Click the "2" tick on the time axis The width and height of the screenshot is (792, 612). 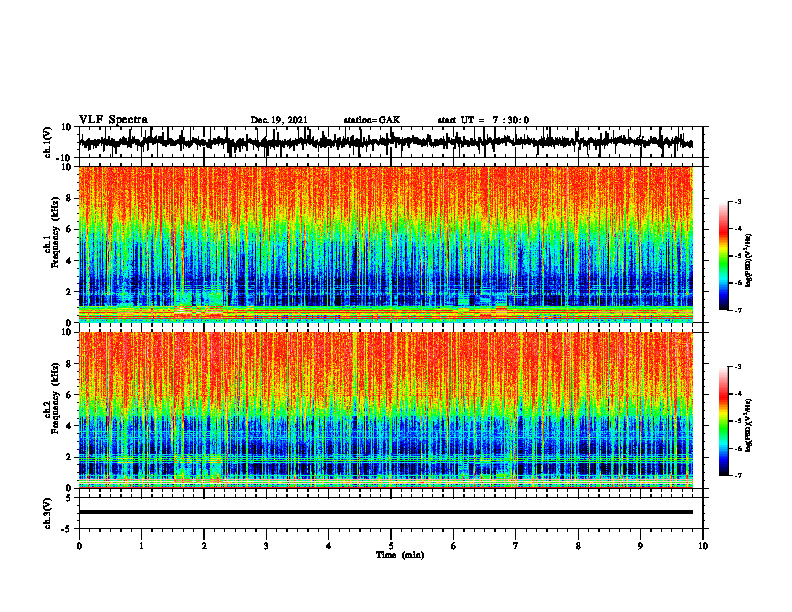204,546
